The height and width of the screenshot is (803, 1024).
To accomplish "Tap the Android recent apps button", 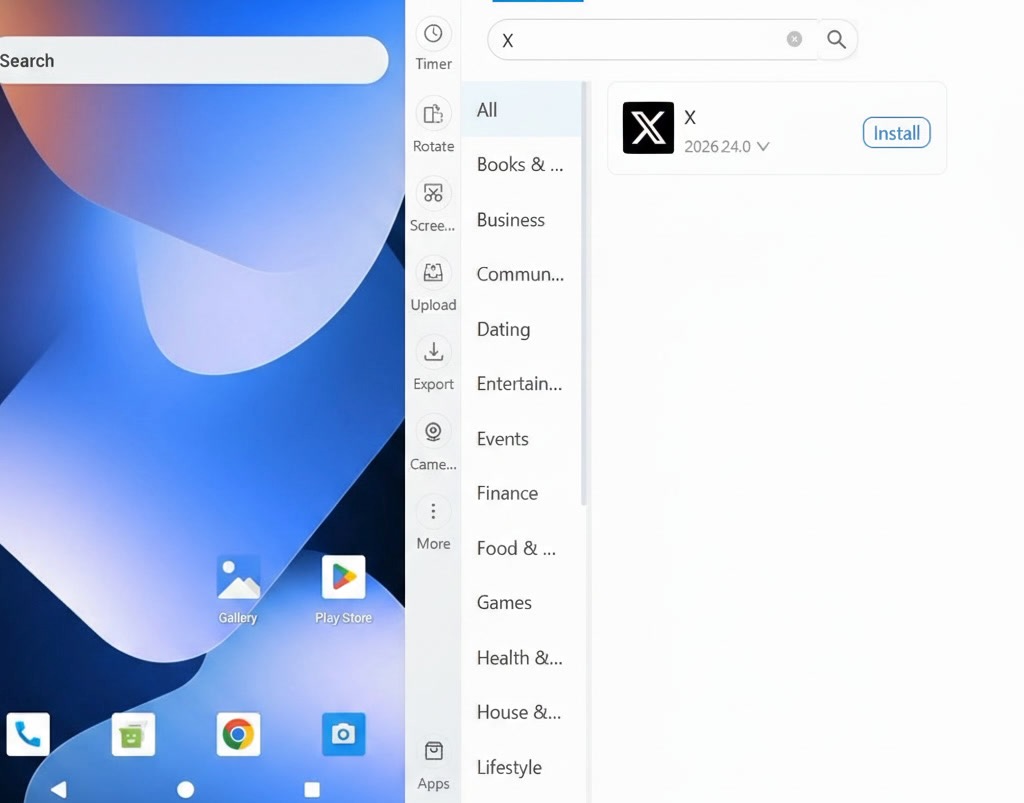I will click(x=312, y=789).
